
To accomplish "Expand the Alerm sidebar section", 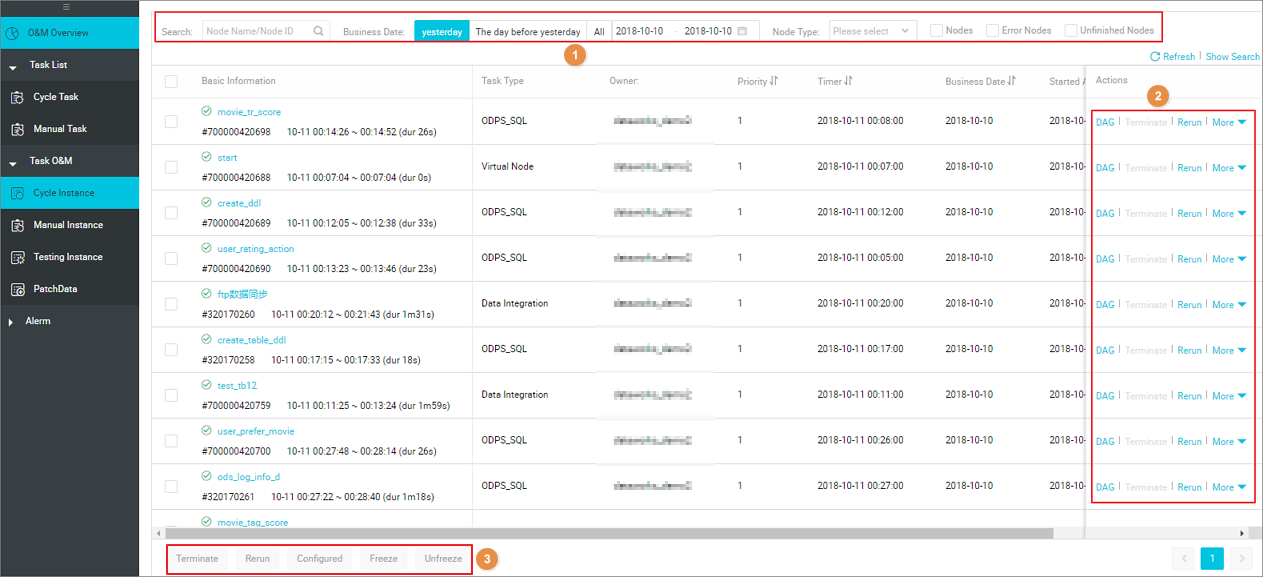I will (12, 321).
